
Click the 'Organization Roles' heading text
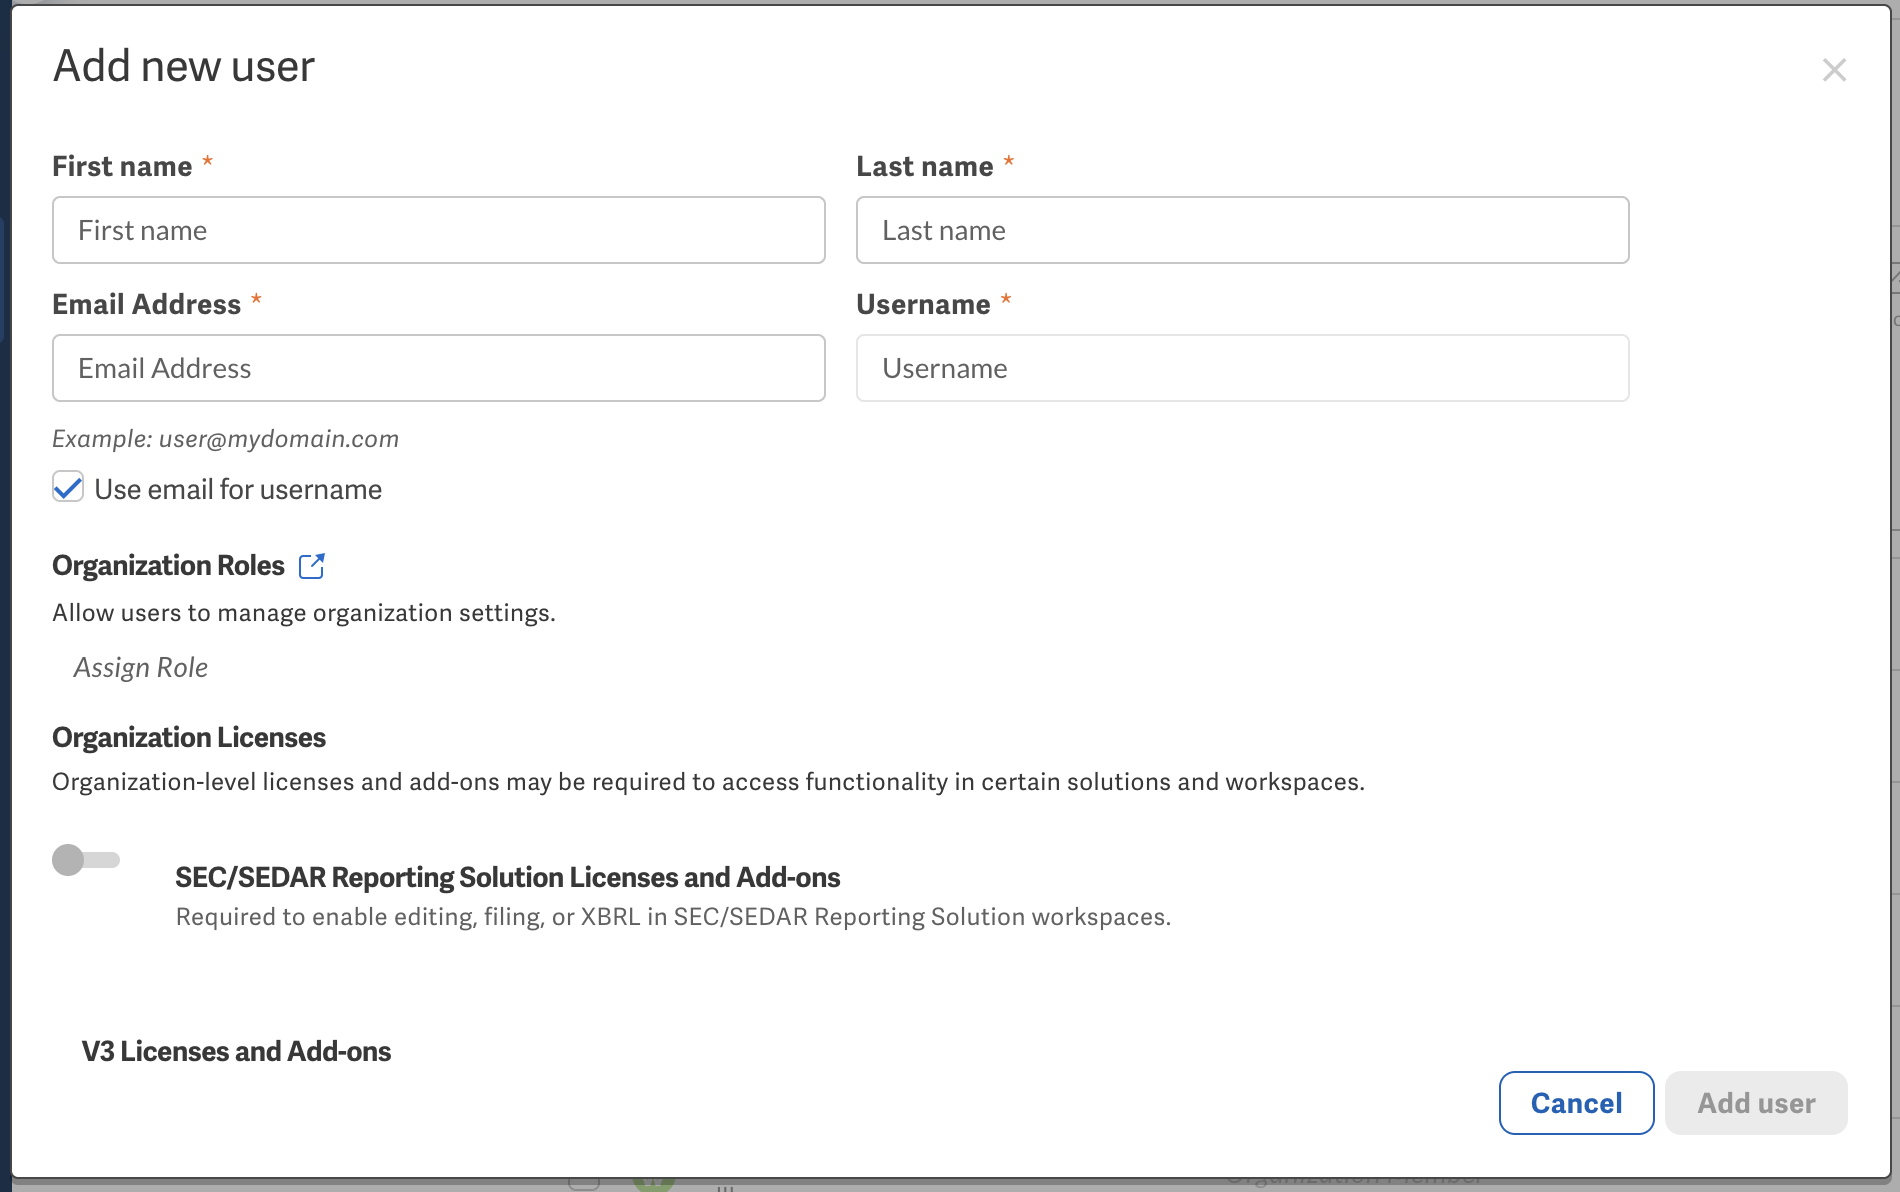(x=169, y=566)
